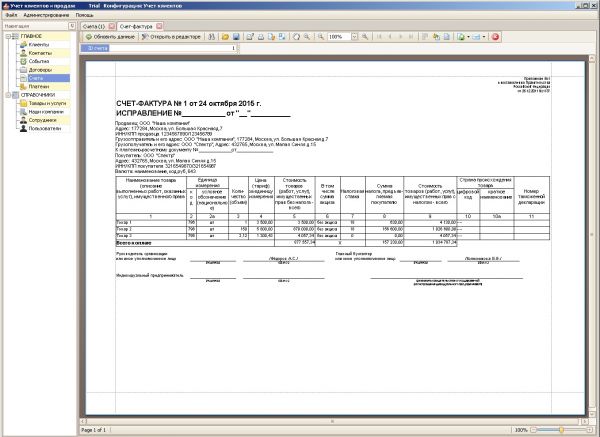
Task: Click the zoom slider in status bar
Action: [561, 430]
